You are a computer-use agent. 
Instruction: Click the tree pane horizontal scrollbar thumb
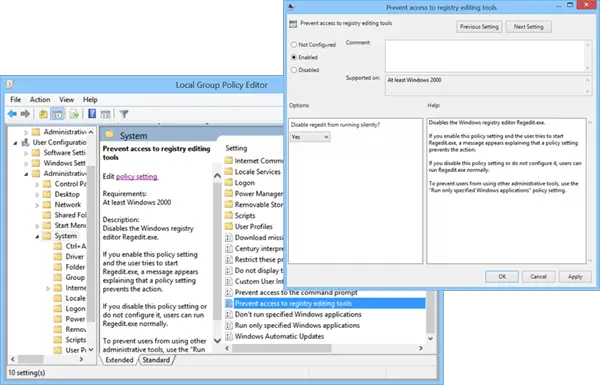pos(31,359)
